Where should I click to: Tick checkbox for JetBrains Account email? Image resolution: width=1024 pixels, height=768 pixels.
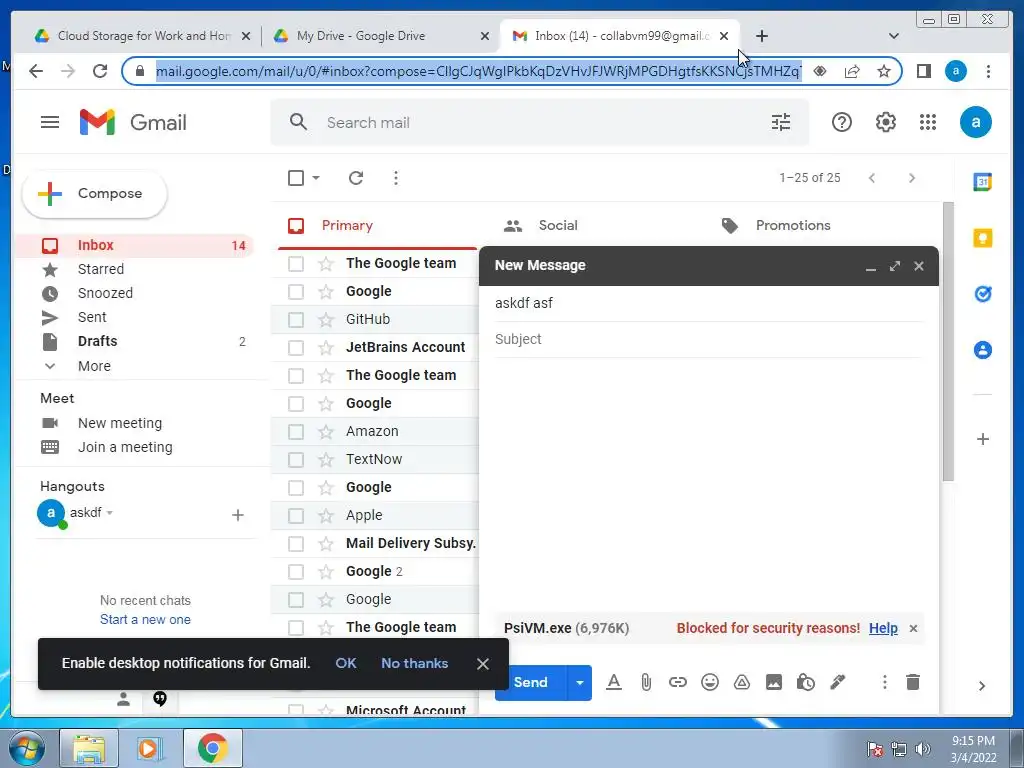point(296,347)
